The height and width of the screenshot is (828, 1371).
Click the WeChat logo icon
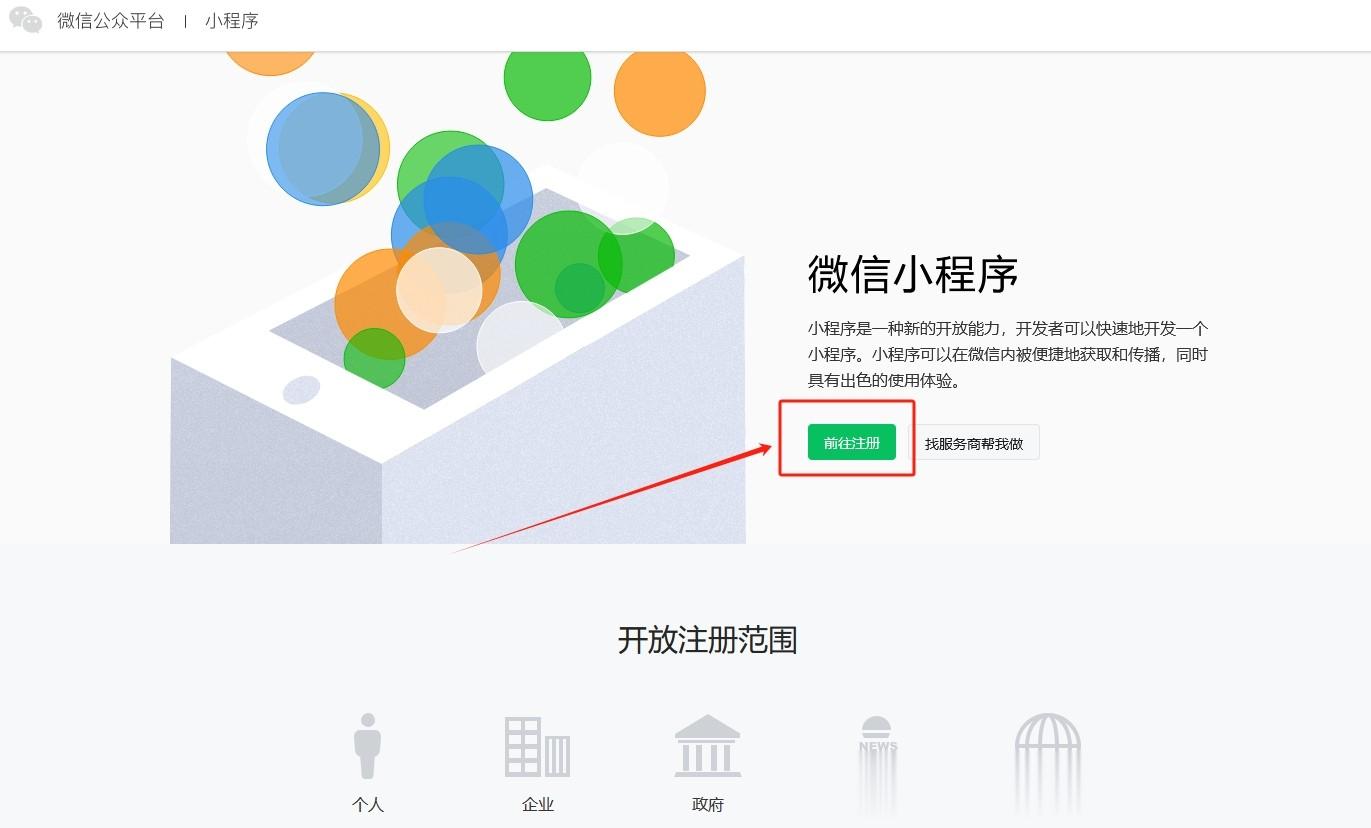point(26,20)
